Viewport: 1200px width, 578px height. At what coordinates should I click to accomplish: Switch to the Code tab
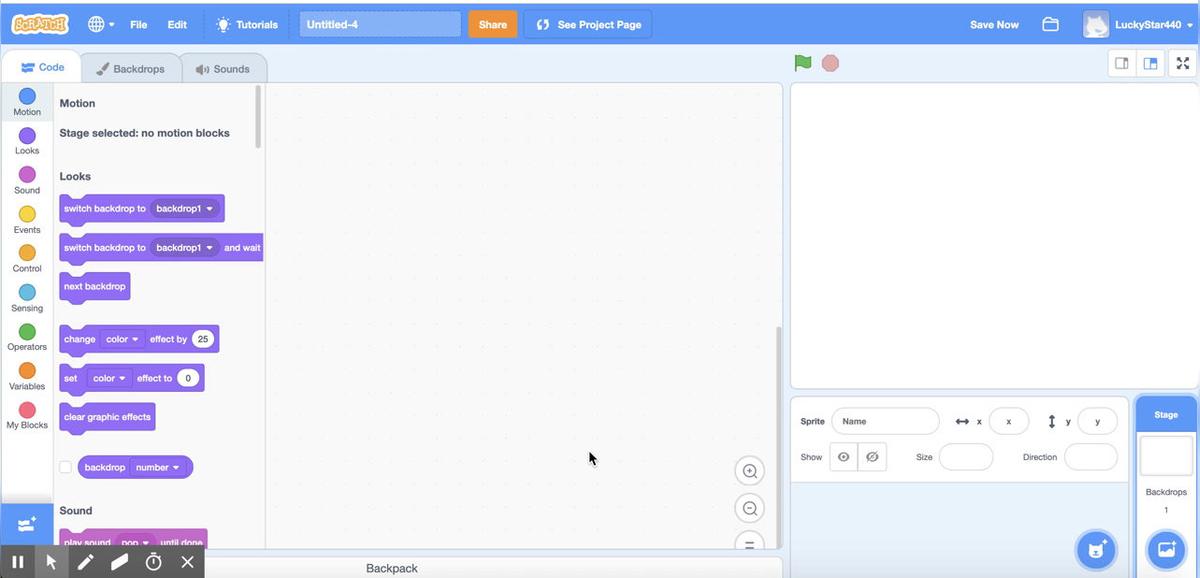[x=42, y=67]
